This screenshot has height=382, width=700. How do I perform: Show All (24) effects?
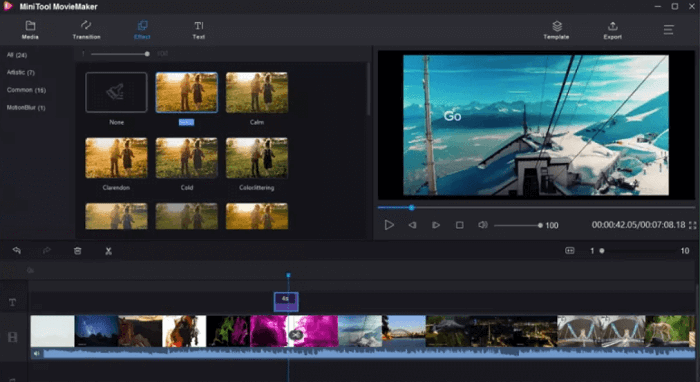[x=17, y=55]
